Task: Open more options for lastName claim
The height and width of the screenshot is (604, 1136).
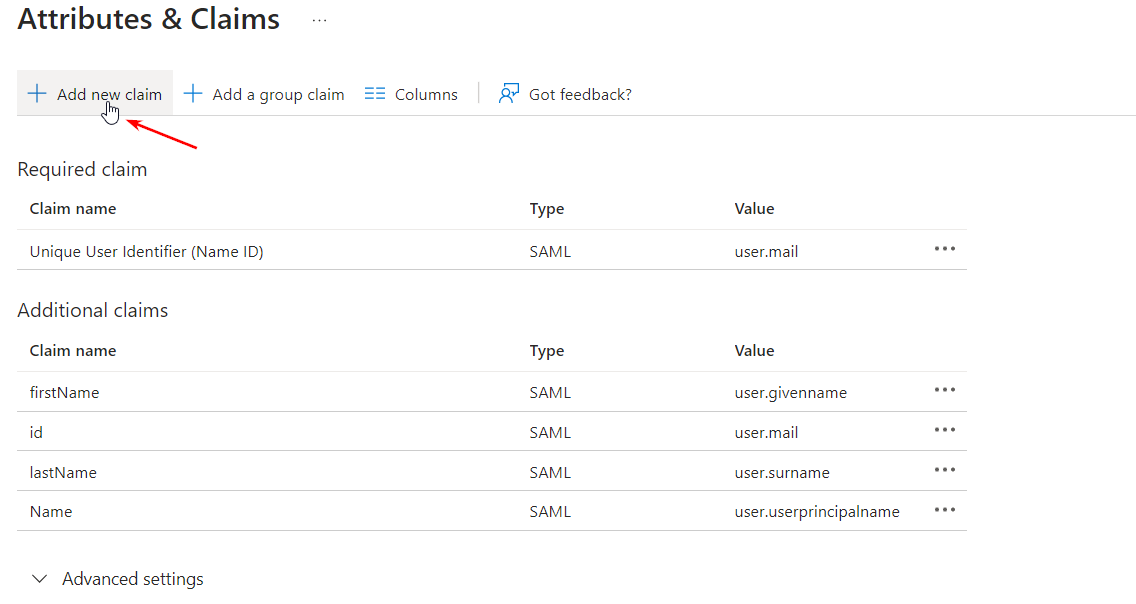Action: click(945, 470)
